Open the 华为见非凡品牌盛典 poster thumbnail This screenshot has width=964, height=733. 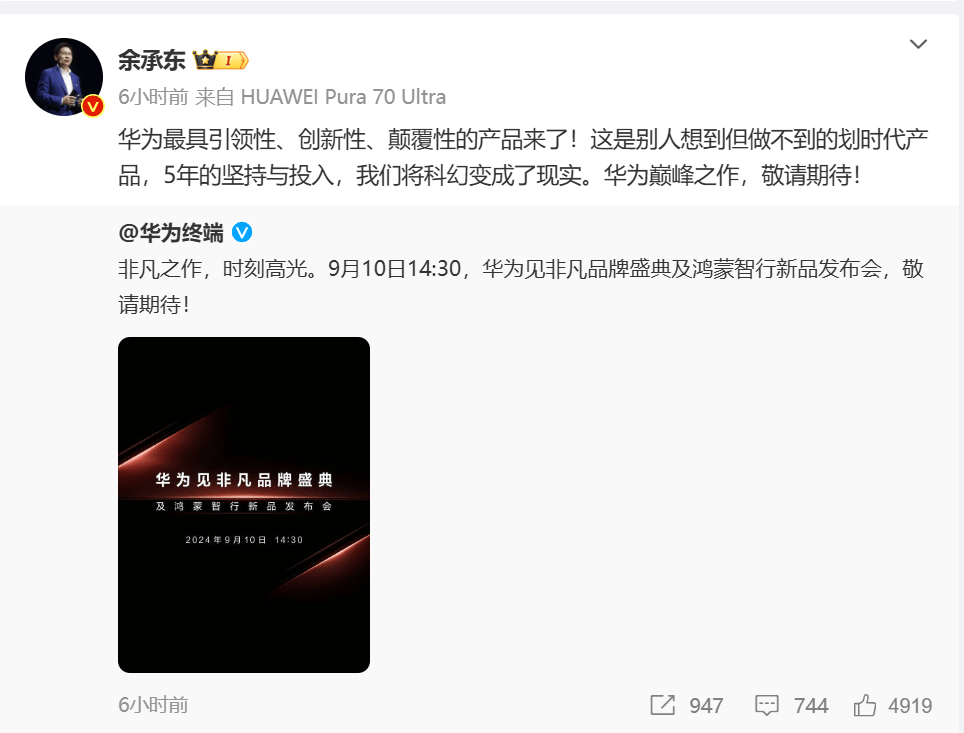coord(244,505)
